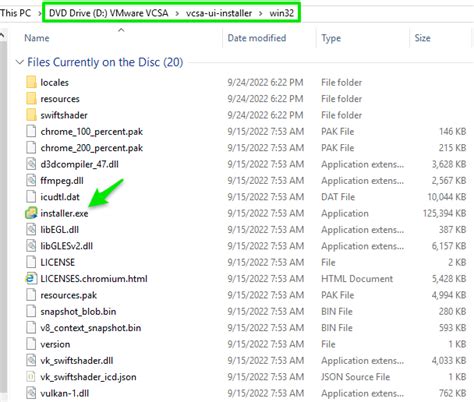Open the resources folder icon

click(31, 98)
